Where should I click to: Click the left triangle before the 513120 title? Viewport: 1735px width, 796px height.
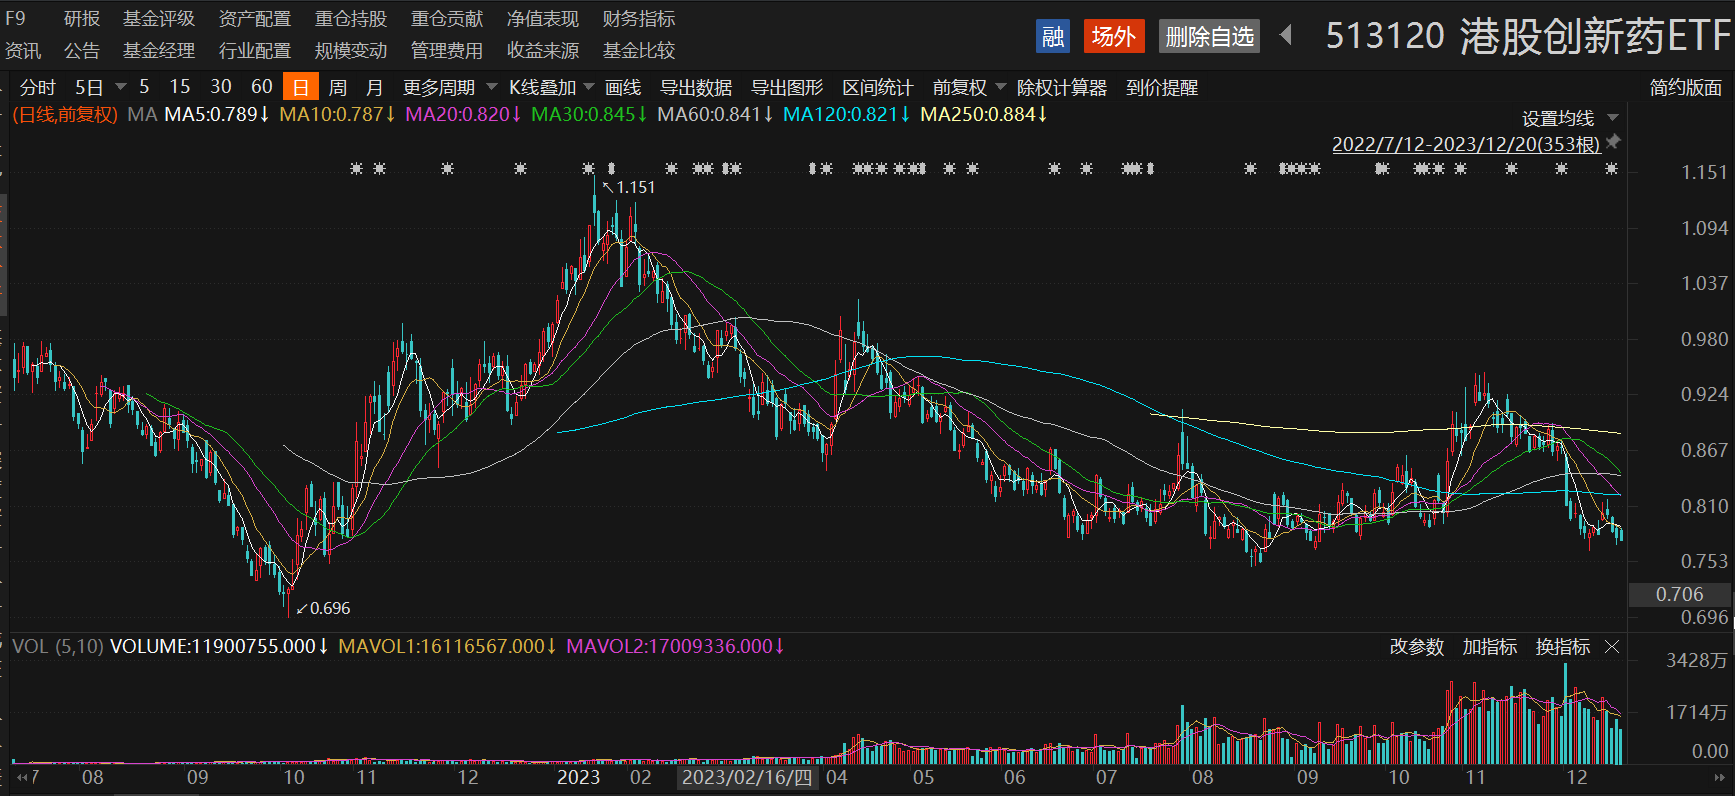pyautogui.click(x=1286, y=36)
